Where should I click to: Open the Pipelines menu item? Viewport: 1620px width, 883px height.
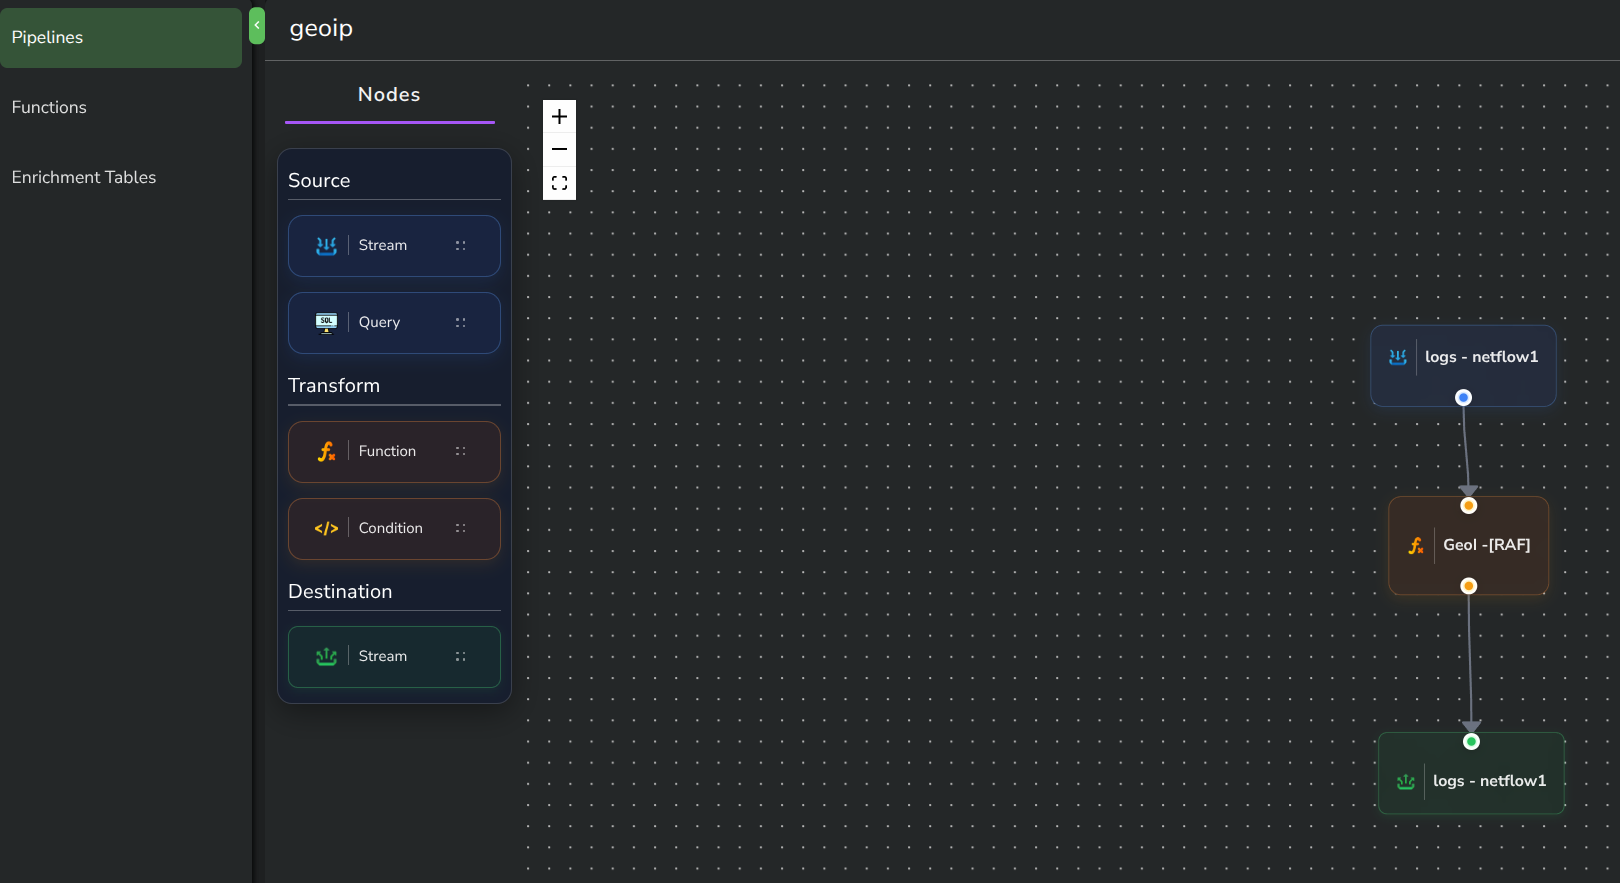coord(121,38)
